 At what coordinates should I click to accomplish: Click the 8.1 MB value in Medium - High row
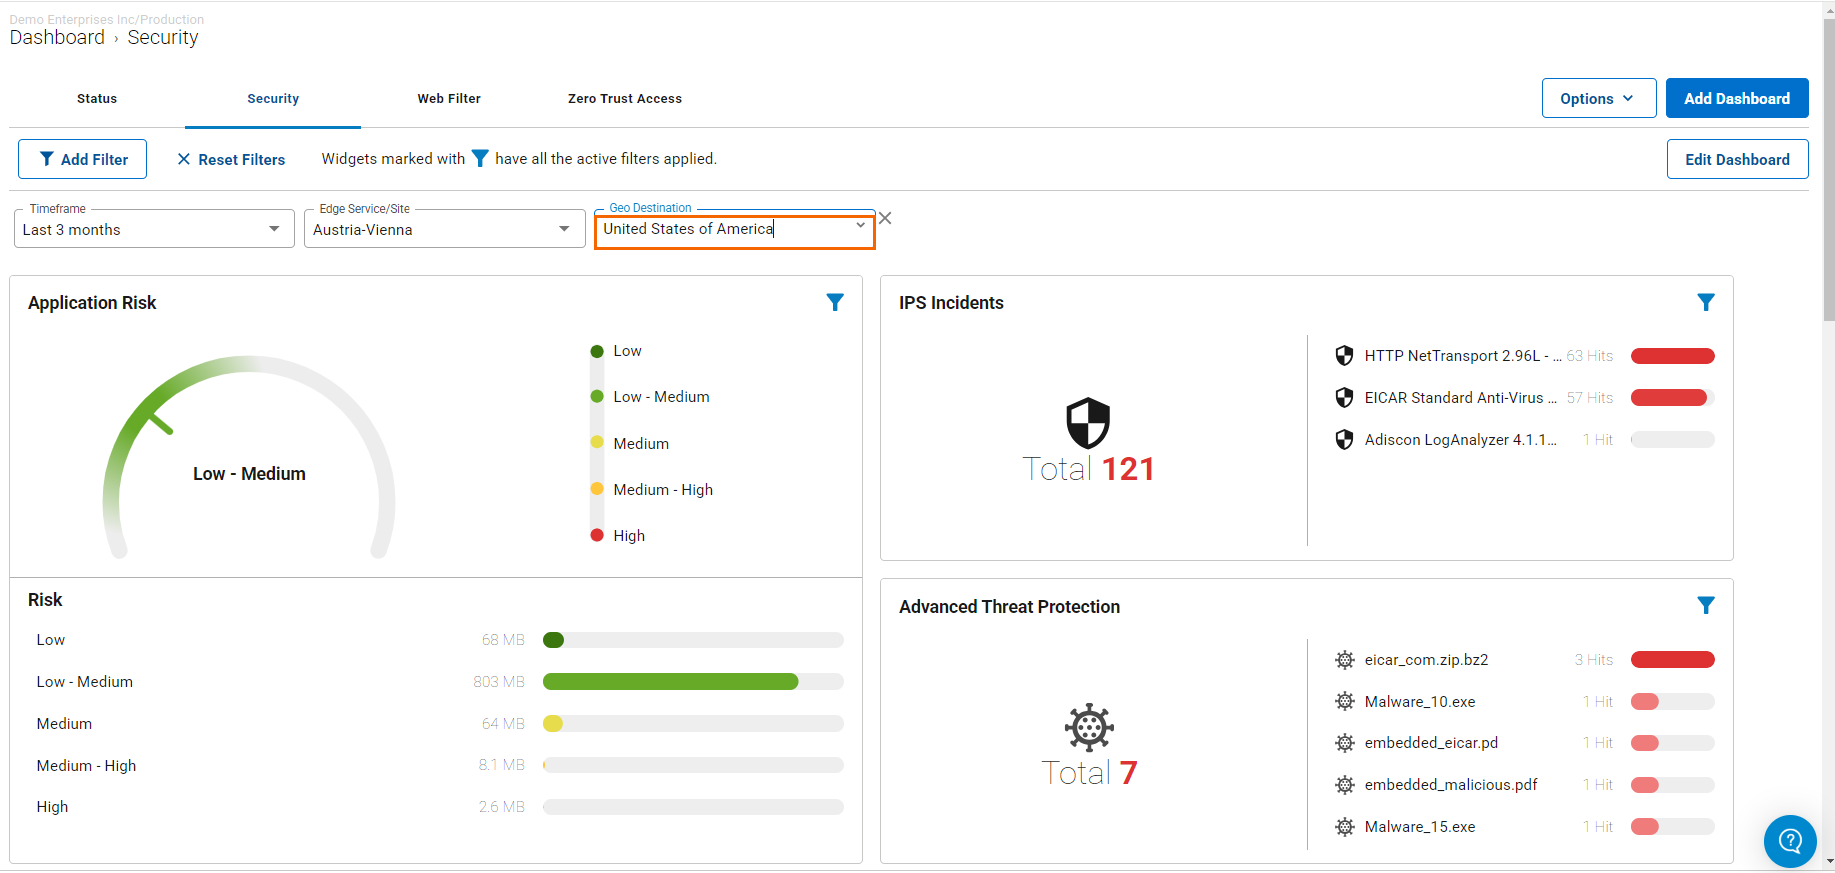point(501,765)
